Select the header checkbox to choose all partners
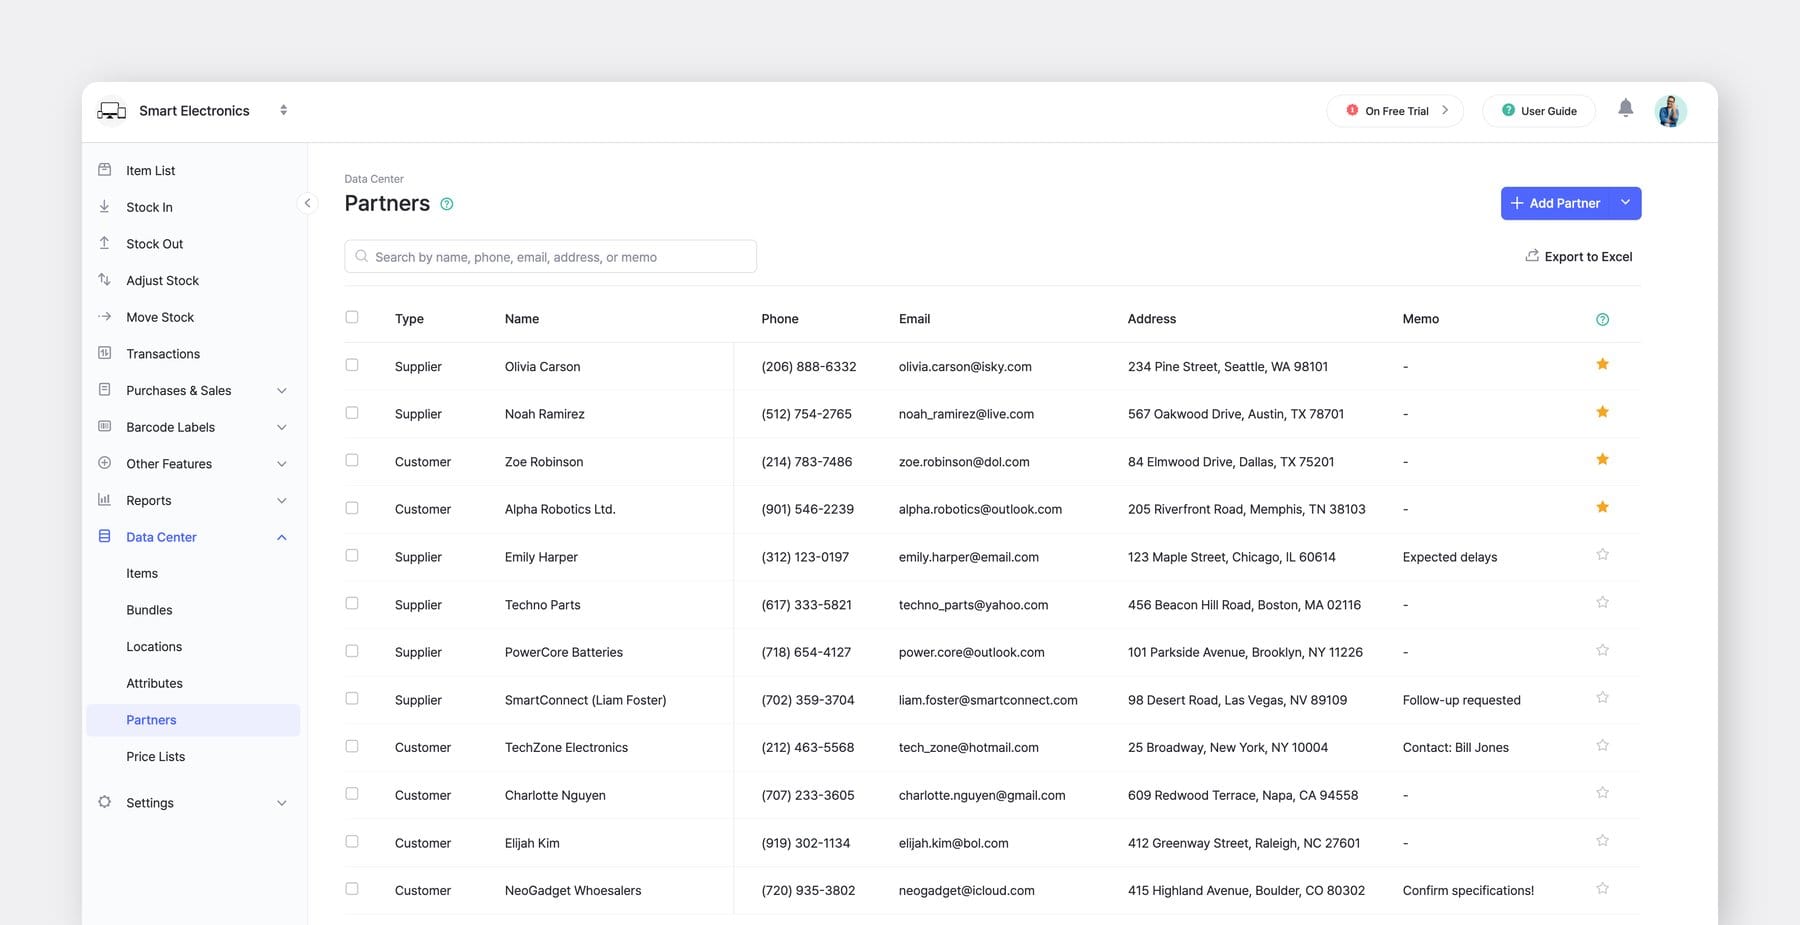The height and width of the screenshot is (925, 1800). pos(352,317)
